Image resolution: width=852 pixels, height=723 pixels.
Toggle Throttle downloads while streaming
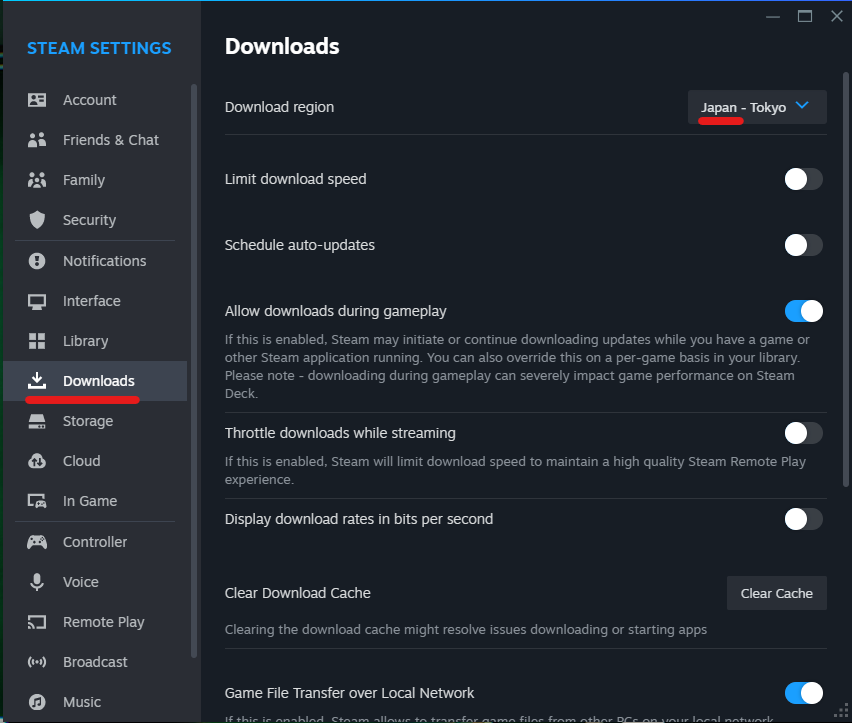(x=803, y=433)
